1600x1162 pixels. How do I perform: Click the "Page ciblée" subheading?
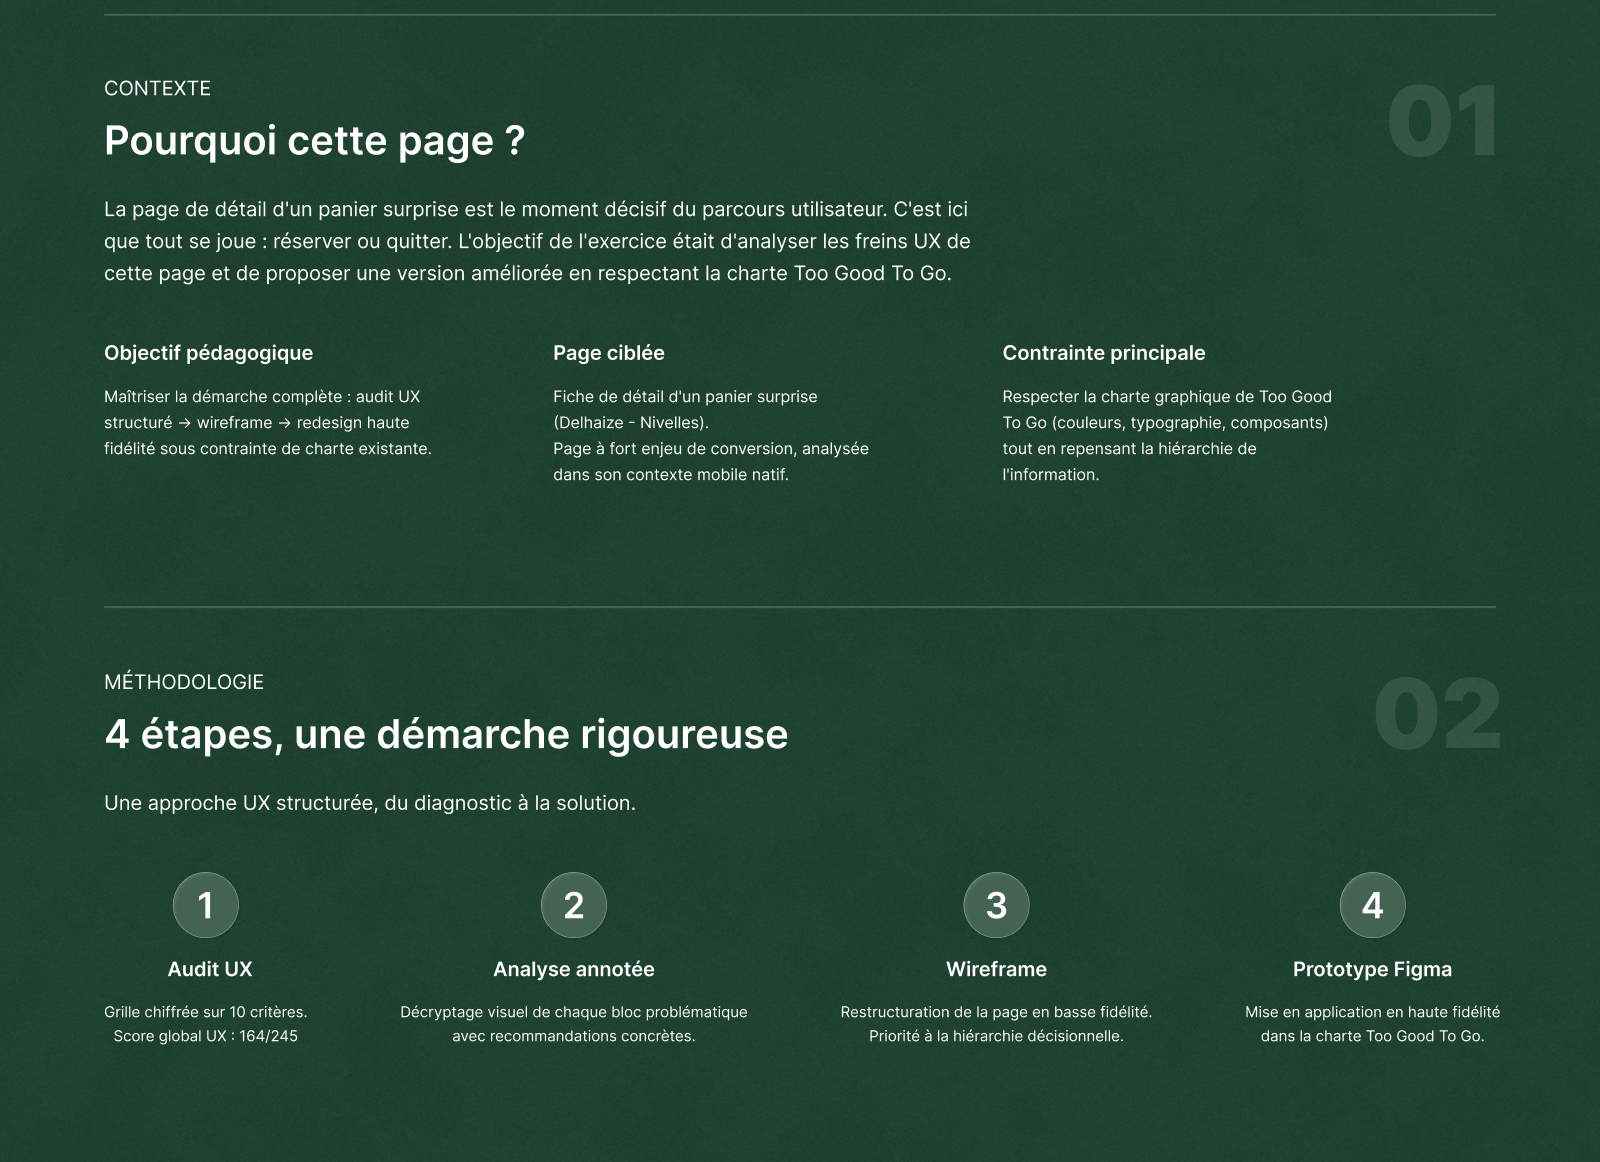tap(609, 353)
